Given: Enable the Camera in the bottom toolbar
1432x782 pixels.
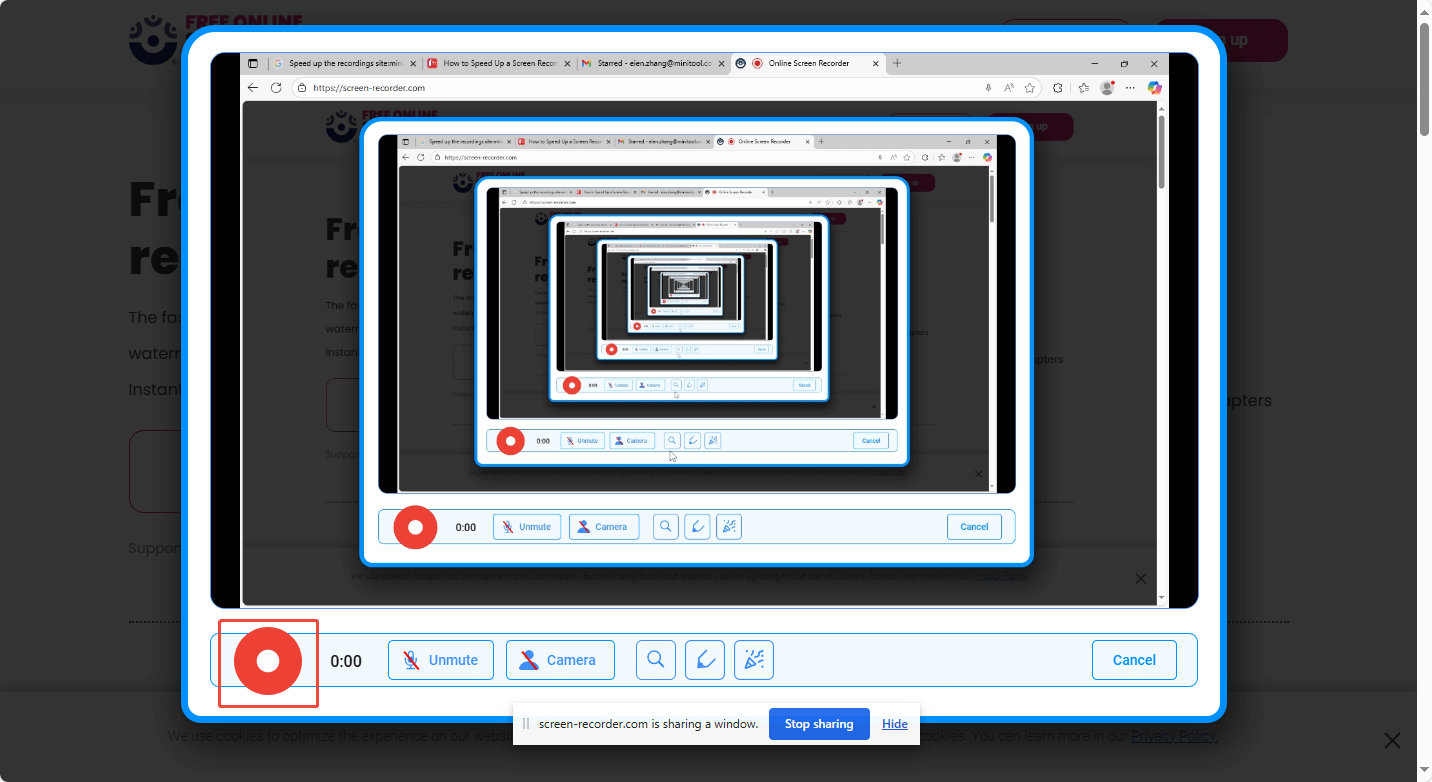Looking at the screenshot, I should pyautogui.click(x=560, y=660).
